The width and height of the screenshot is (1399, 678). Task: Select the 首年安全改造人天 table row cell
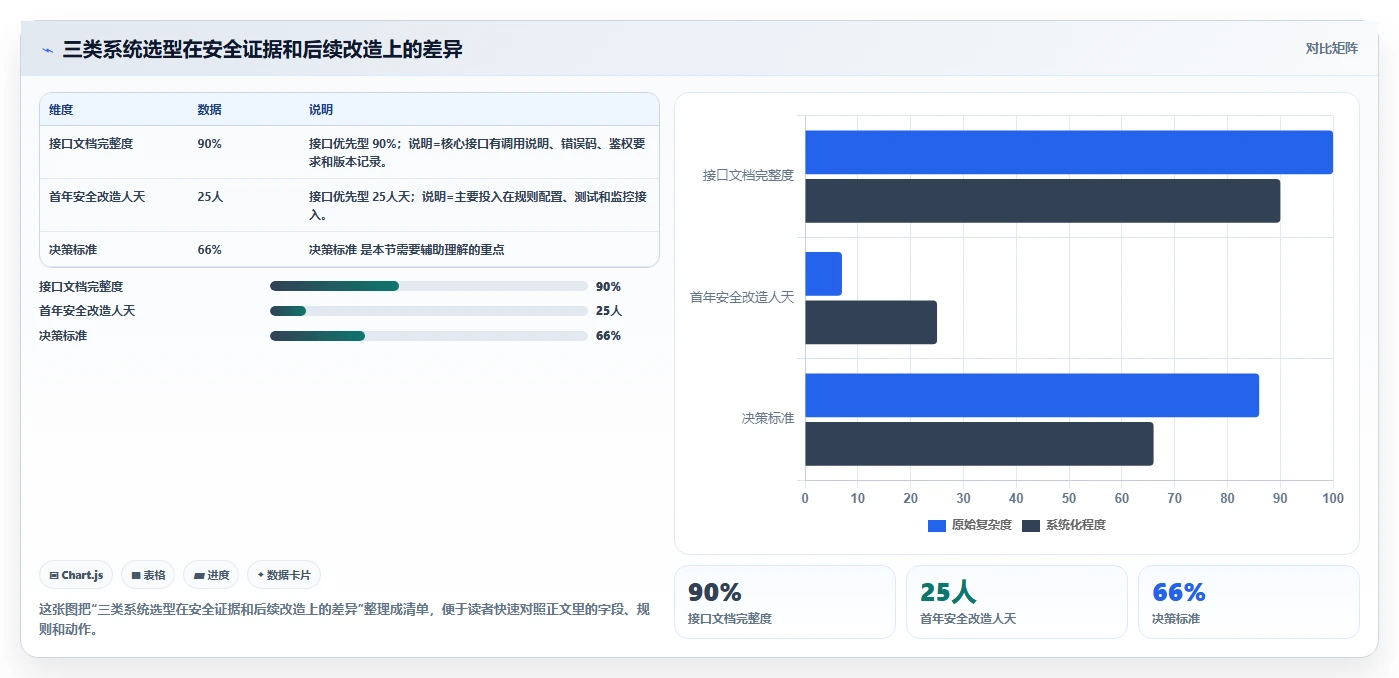coord(97,197)
